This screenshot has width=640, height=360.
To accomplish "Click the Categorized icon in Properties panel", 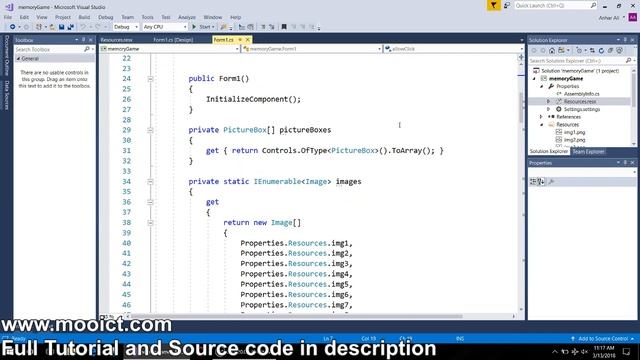I will (533, 182).
